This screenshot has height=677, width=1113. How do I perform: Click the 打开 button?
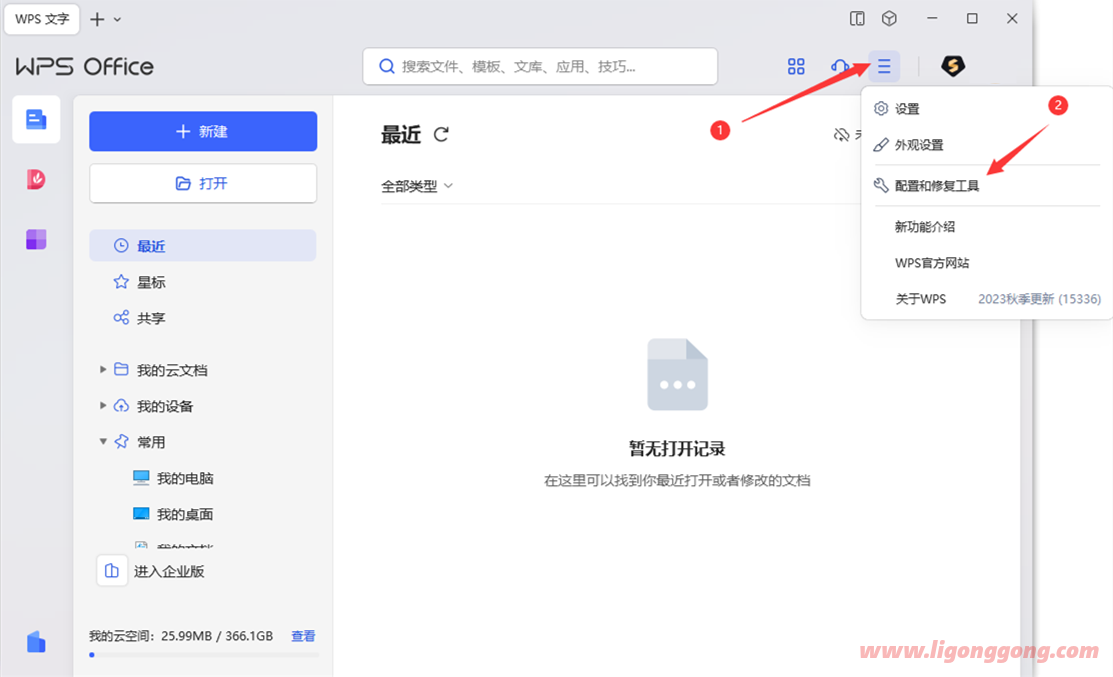[x=203, y=183]
